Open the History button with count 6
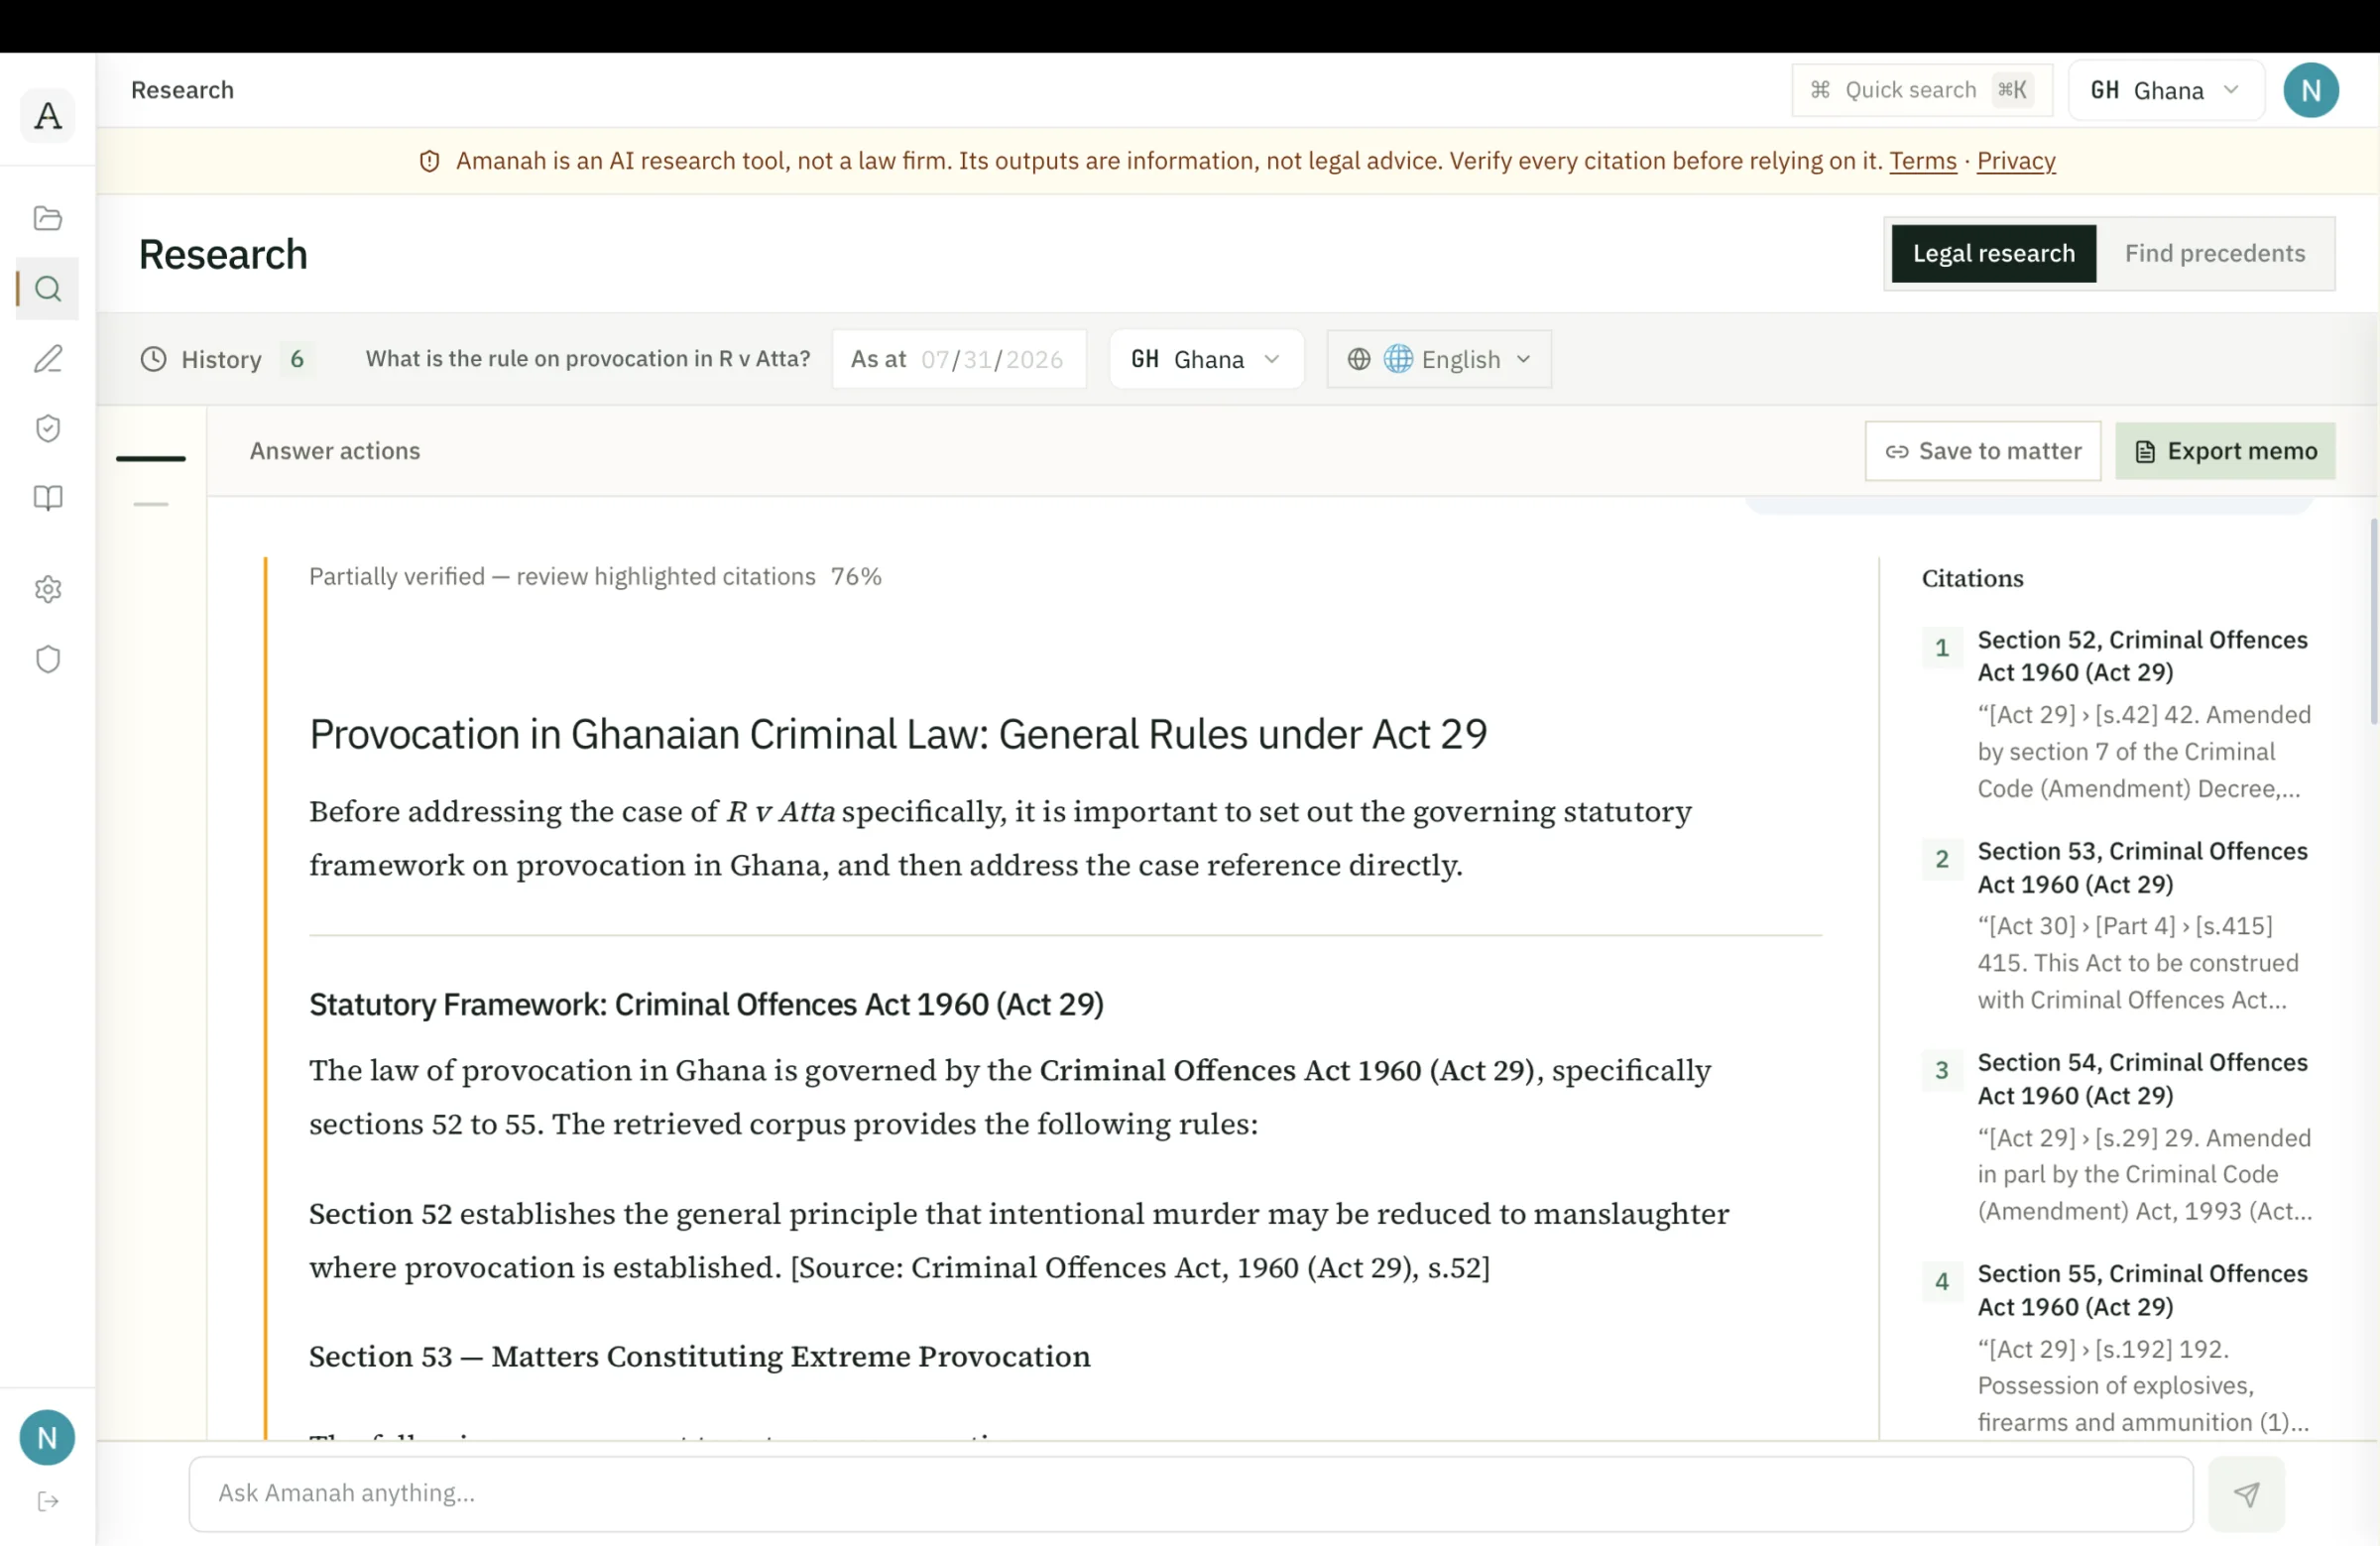2380x1546 pixels. (x=227, y=359)
